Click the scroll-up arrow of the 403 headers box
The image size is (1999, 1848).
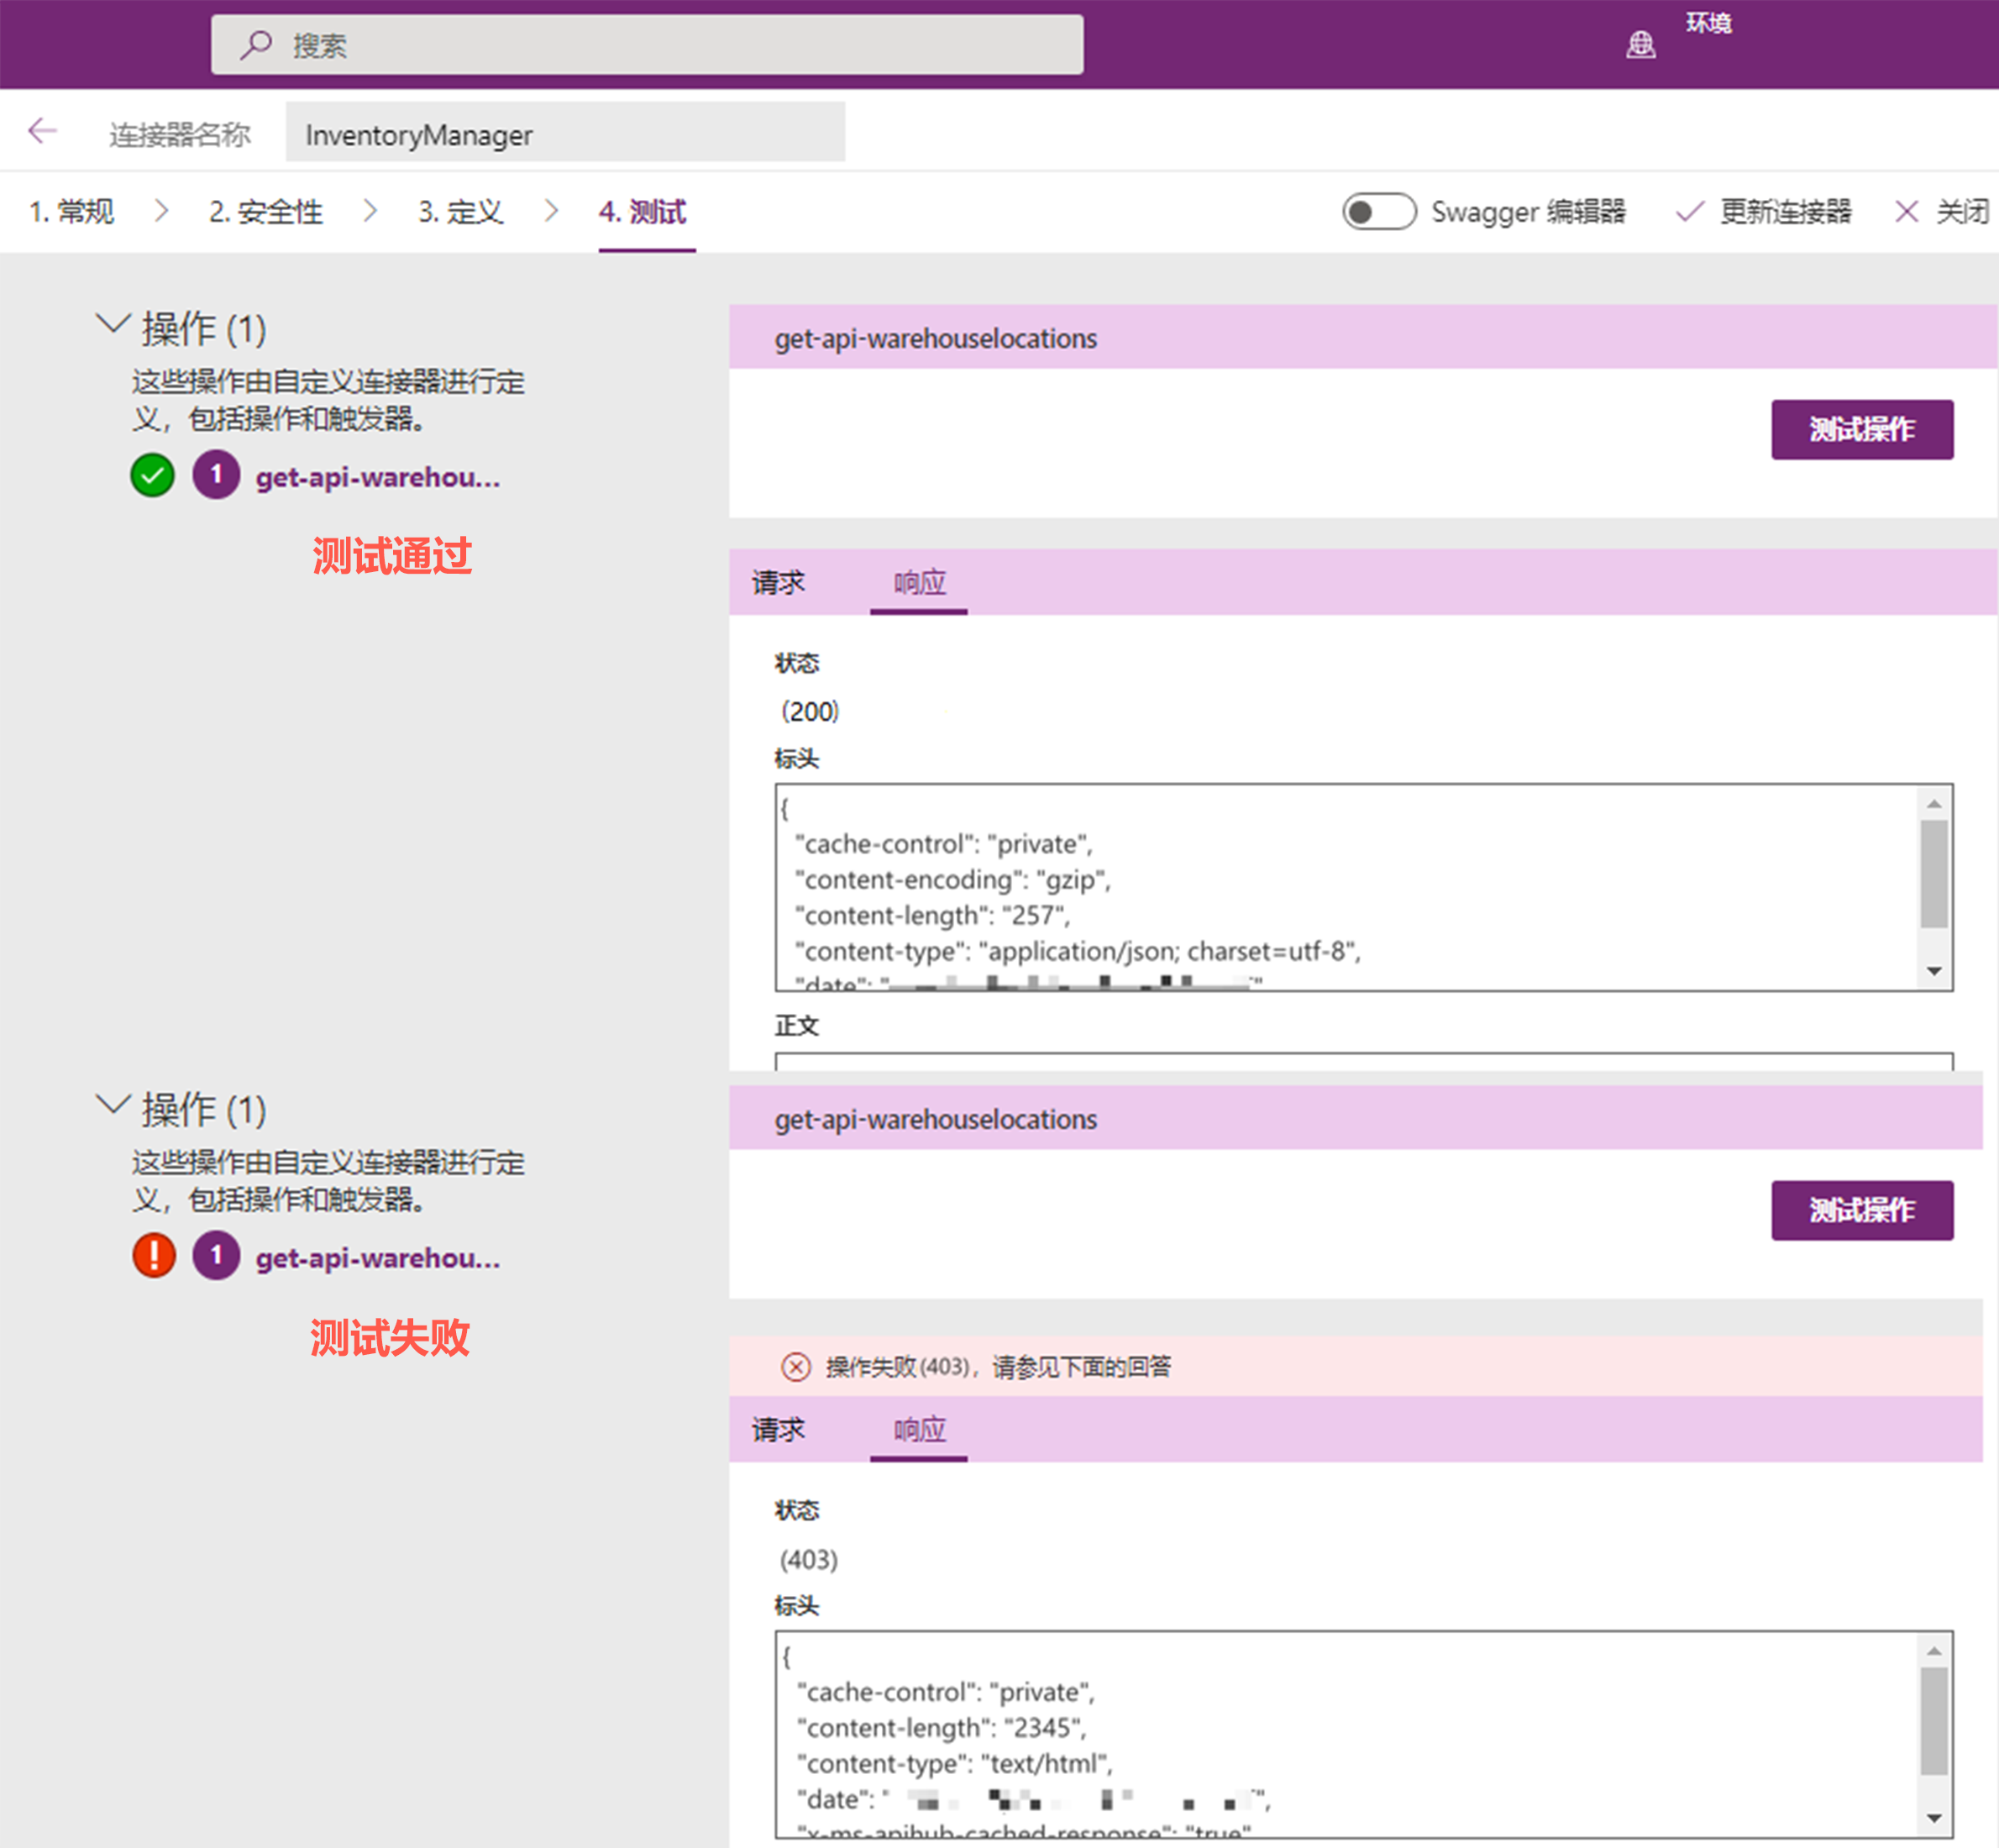tap(1934, 1651)
